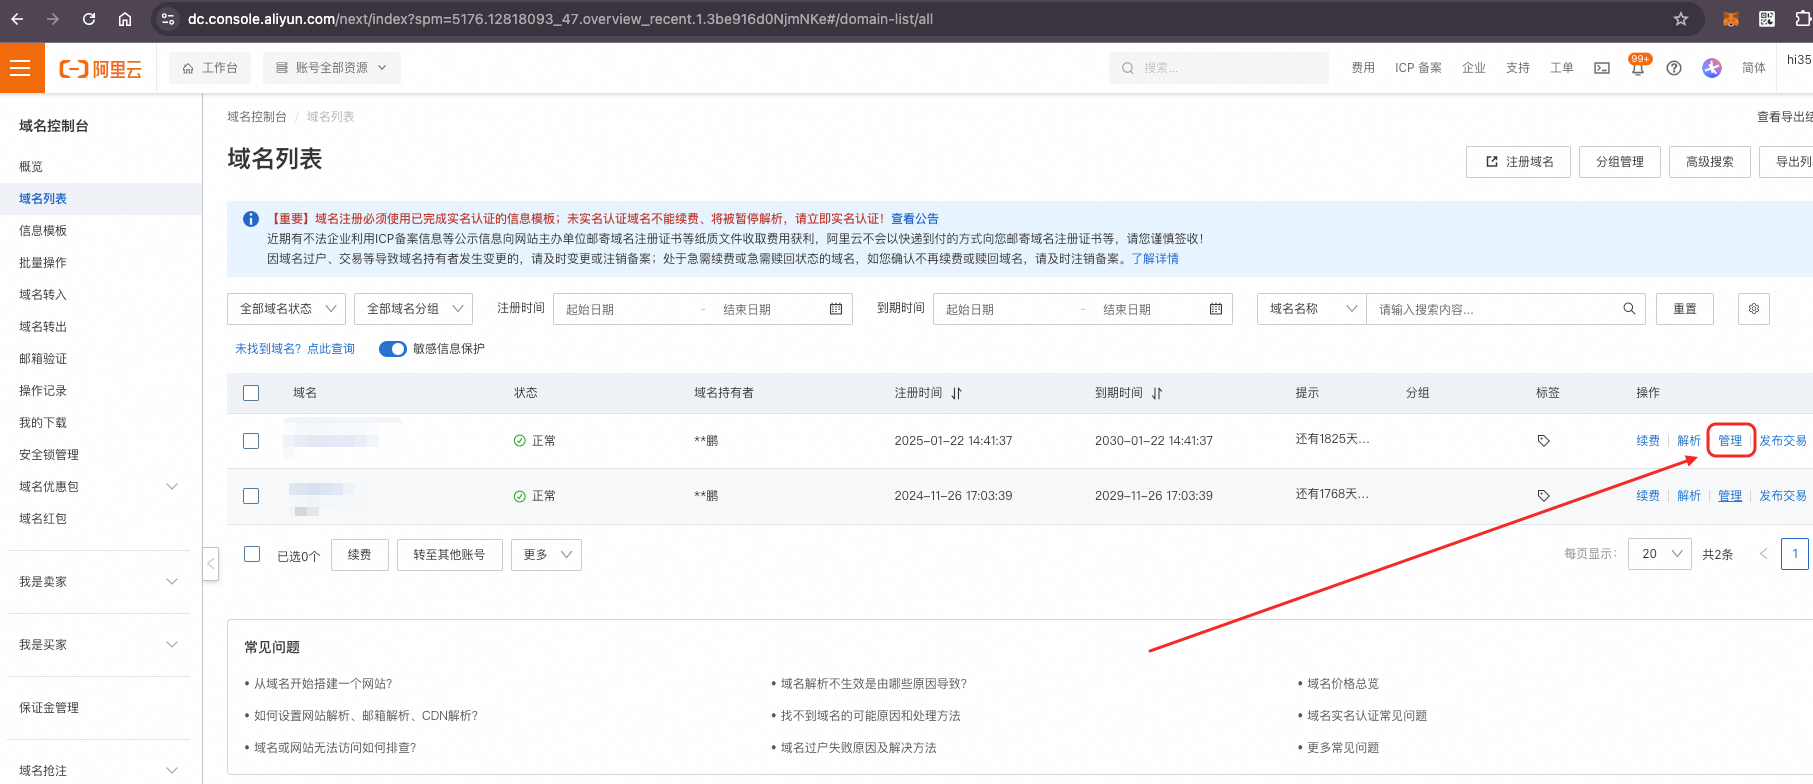The image size is (1813, 784).
Task: Reload the page
Action: pos(89,19)
